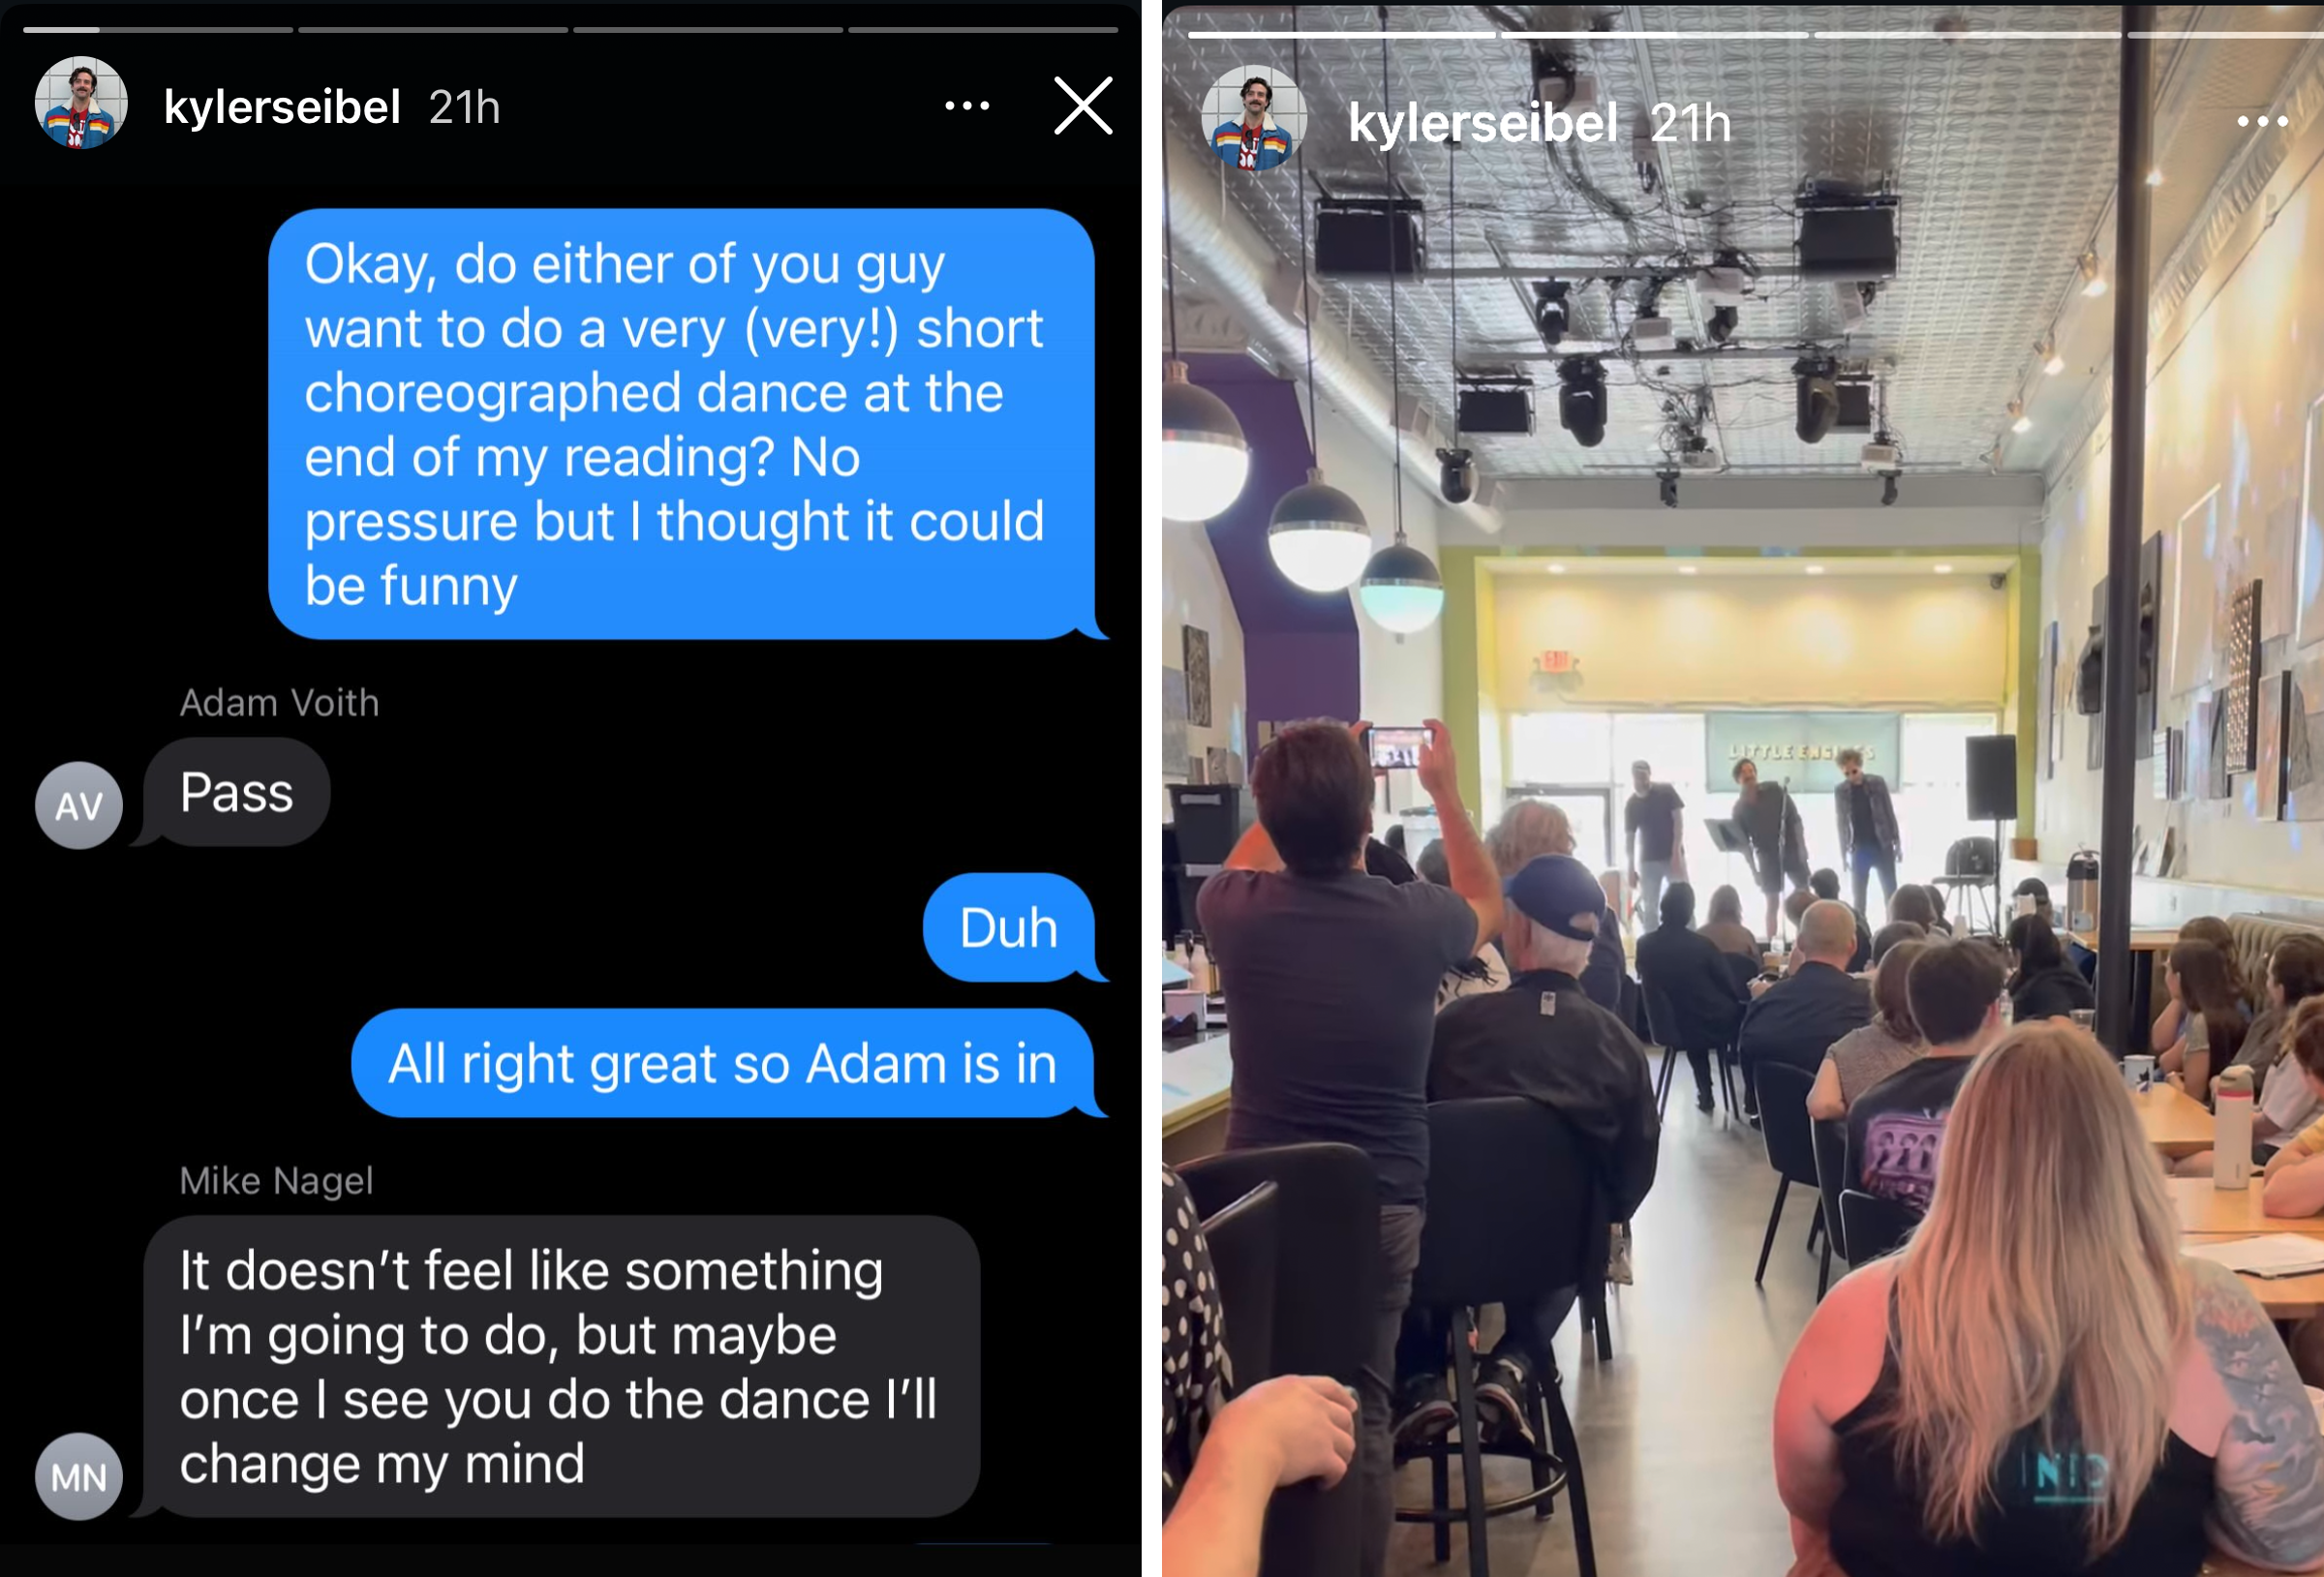Tap the 'Pass' message bubble
This screenshot has width=2324, height=1577.
point(237,793)
